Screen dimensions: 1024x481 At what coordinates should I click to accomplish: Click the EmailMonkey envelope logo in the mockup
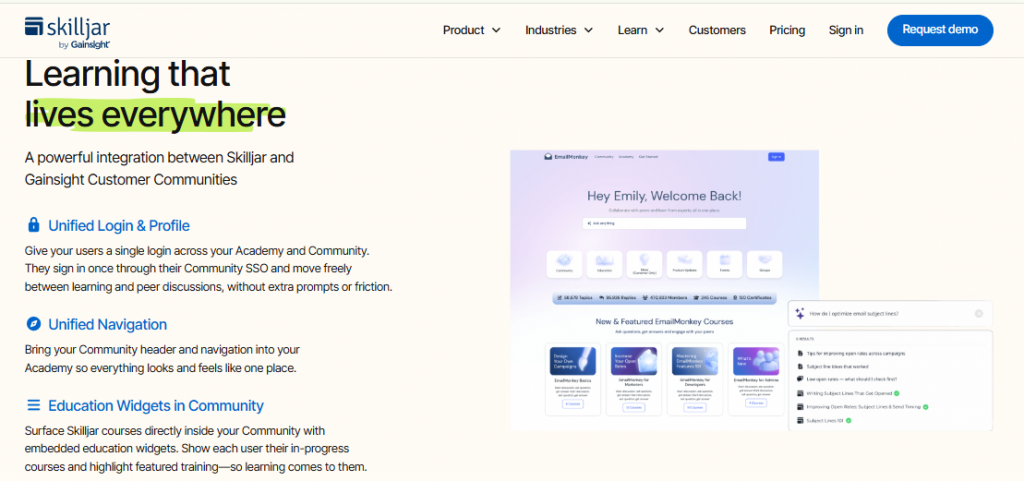pyautogui.click(x=549, y=157)
